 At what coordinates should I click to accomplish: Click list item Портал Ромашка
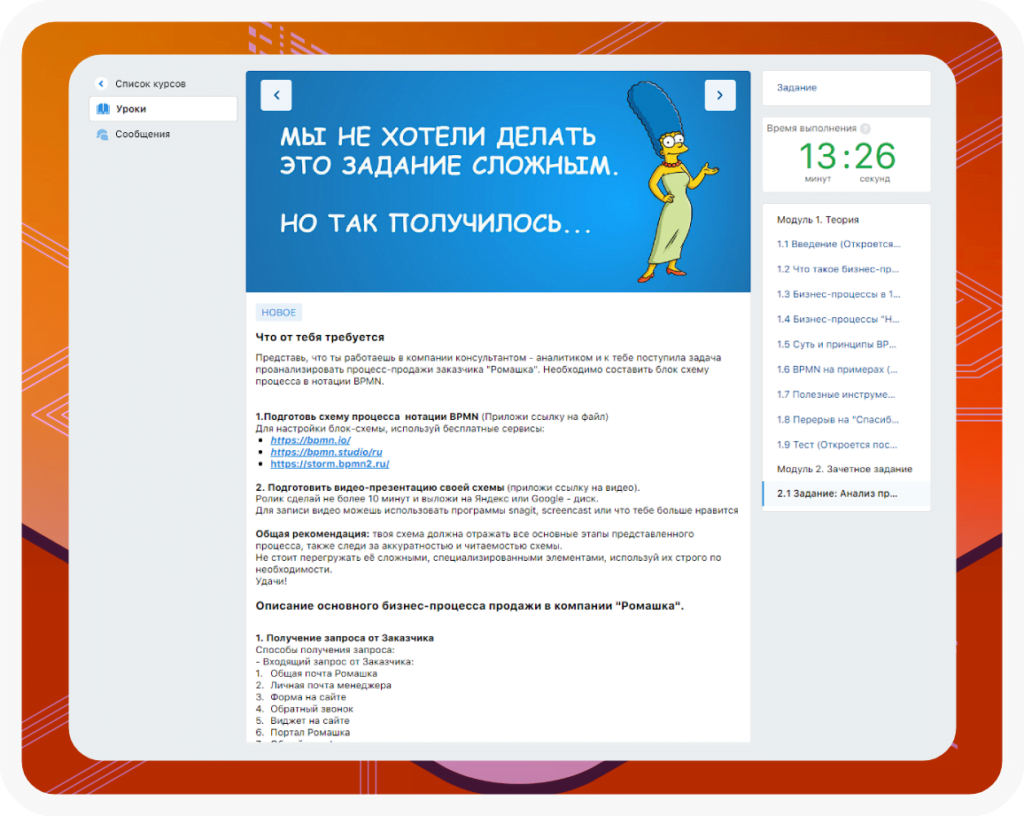tap(310, 732)
